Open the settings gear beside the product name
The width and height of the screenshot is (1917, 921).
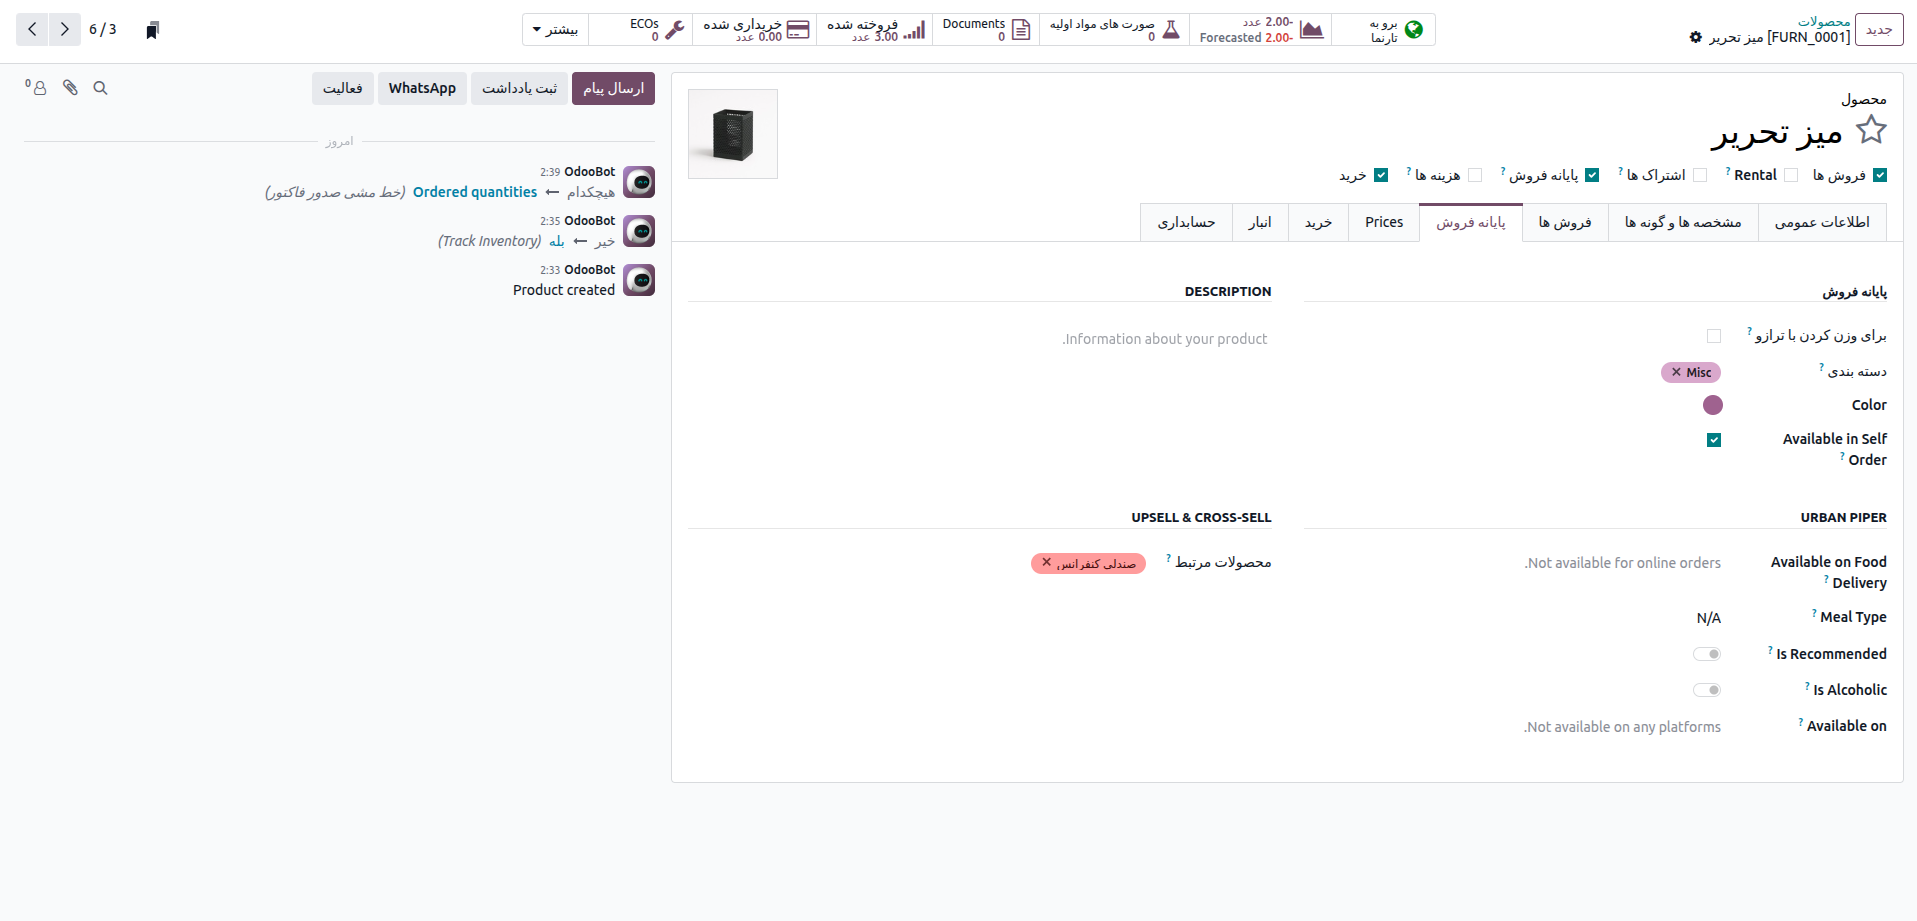point(1695,37)
